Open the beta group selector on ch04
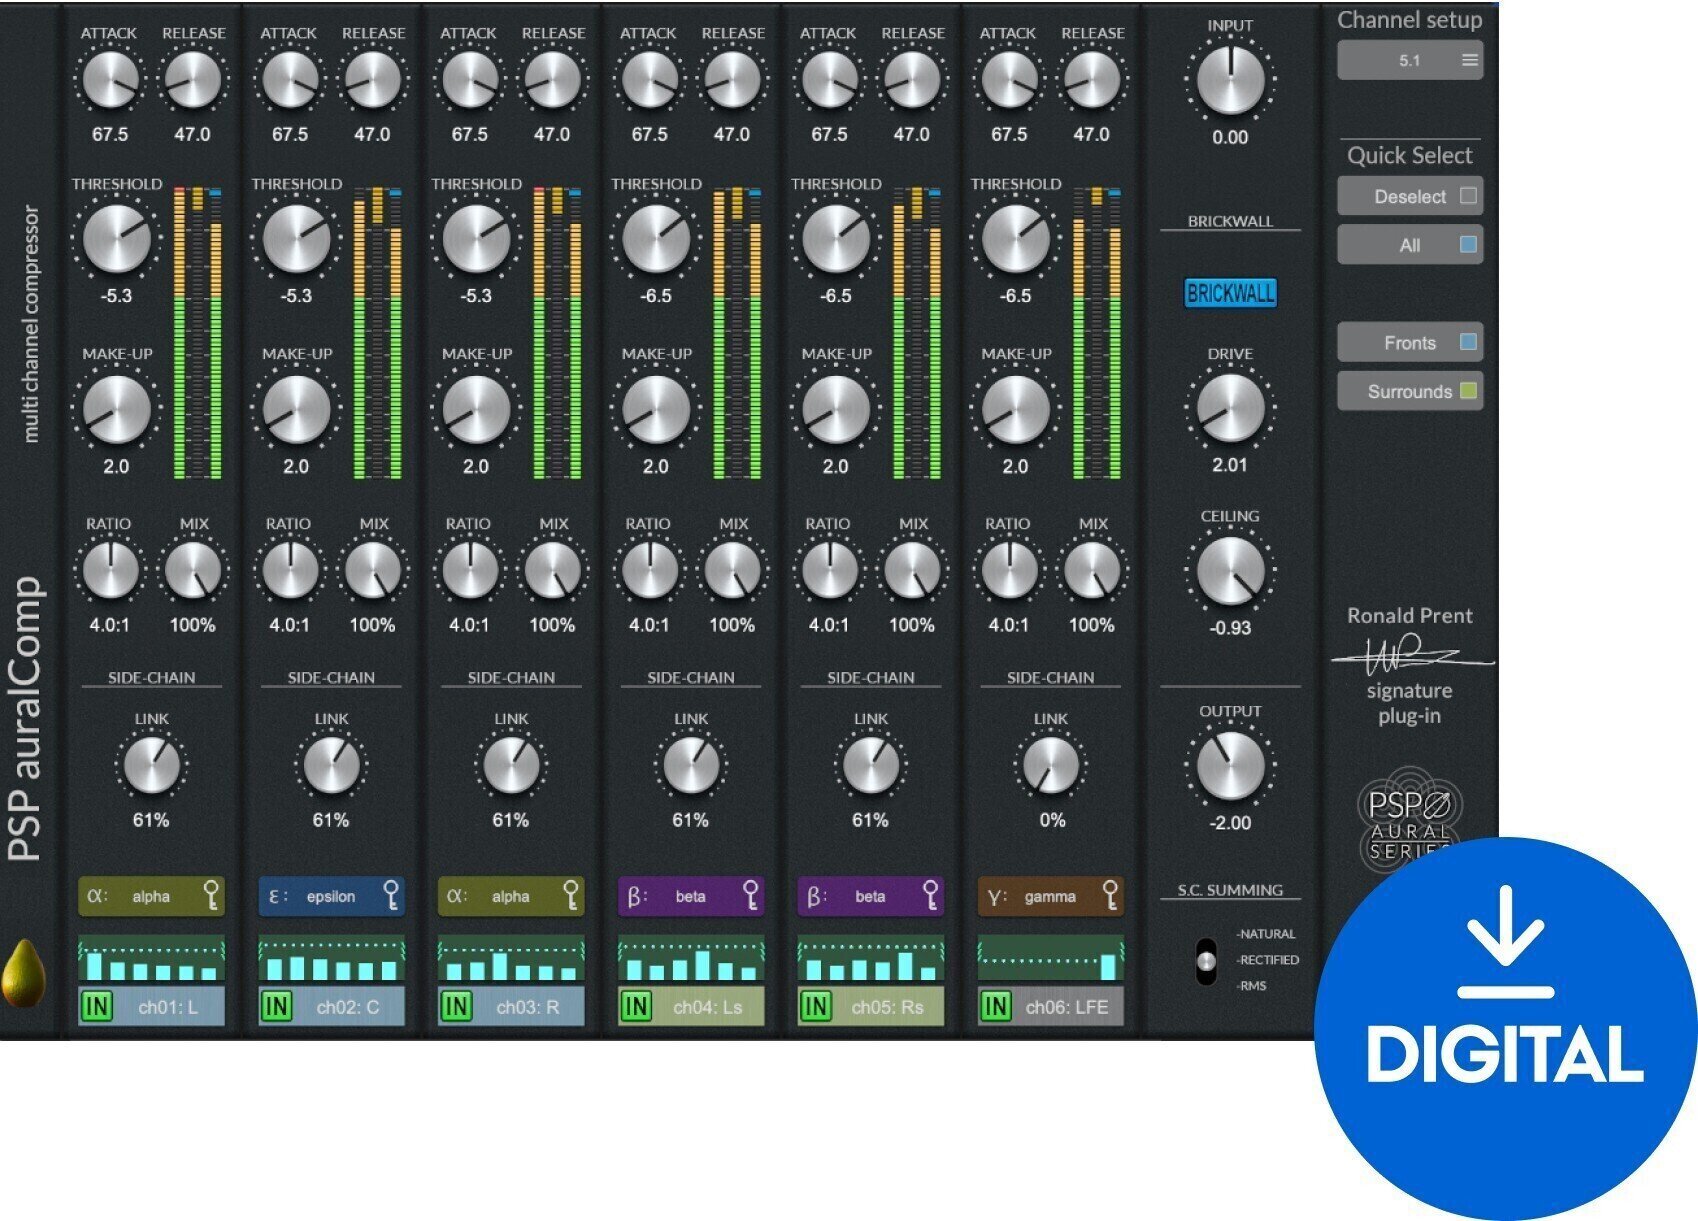The width and height of the screenshot is (1698, 1221). (690, 896)
